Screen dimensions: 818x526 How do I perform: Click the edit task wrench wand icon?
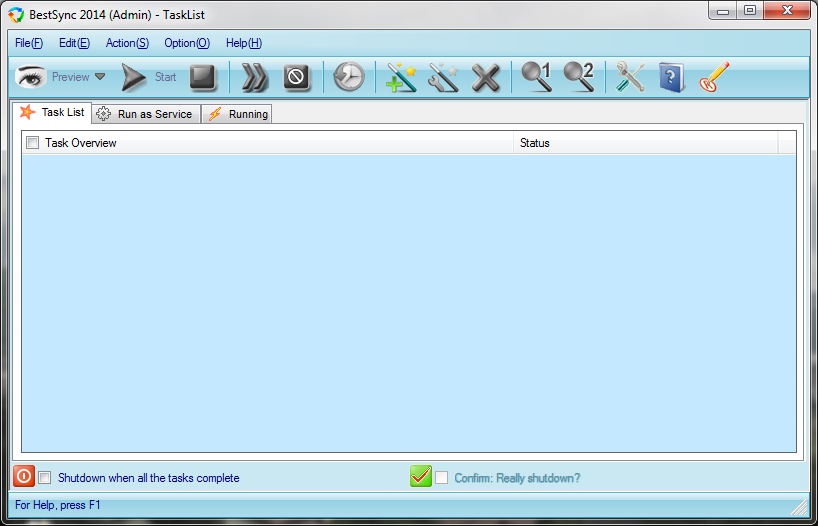point(443,77)
